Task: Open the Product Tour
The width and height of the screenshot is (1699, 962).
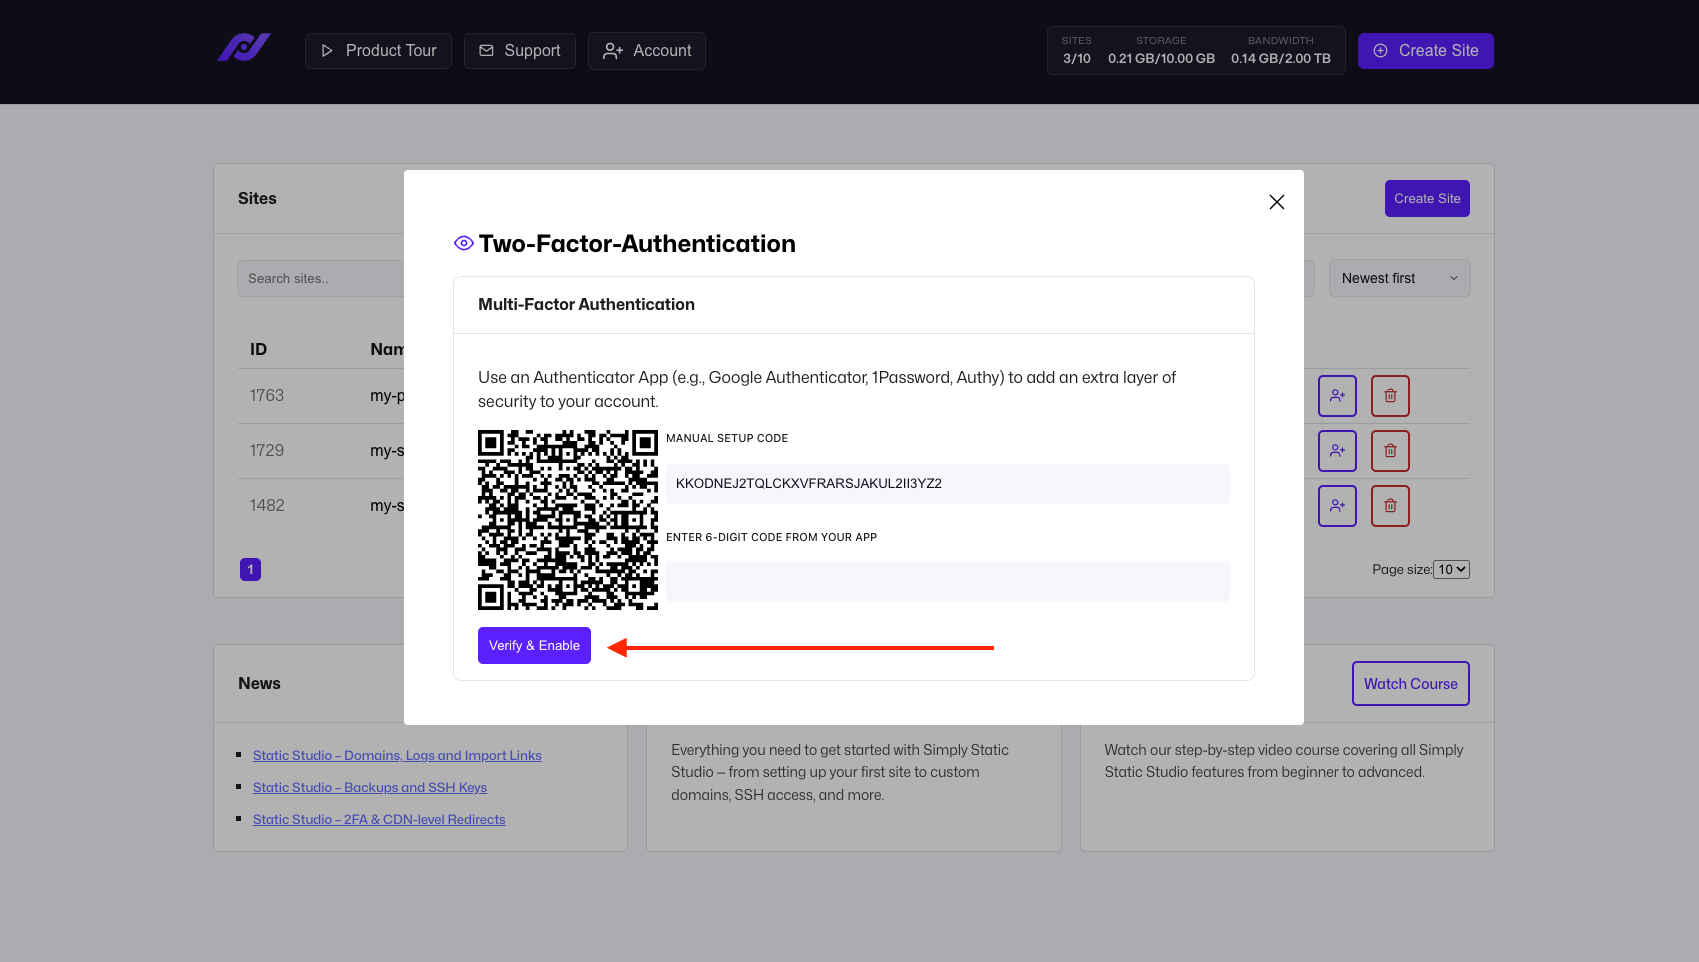Action: point(378,51)
